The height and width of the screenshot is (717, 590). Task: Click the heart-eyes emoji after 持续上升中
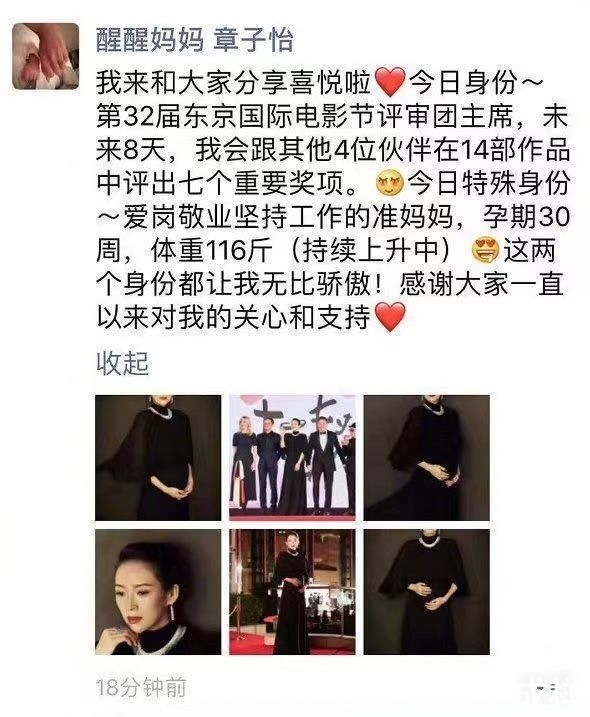click(485, 251)
